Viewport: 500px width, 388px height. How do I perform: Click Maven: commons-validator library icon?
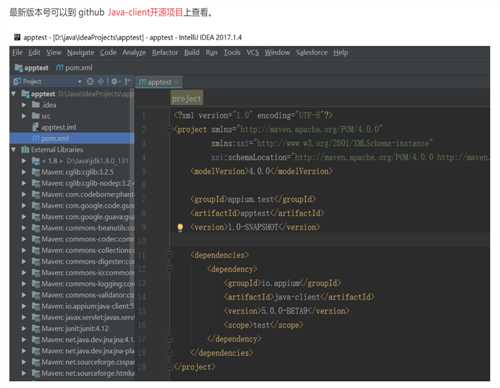pos(36,295)
